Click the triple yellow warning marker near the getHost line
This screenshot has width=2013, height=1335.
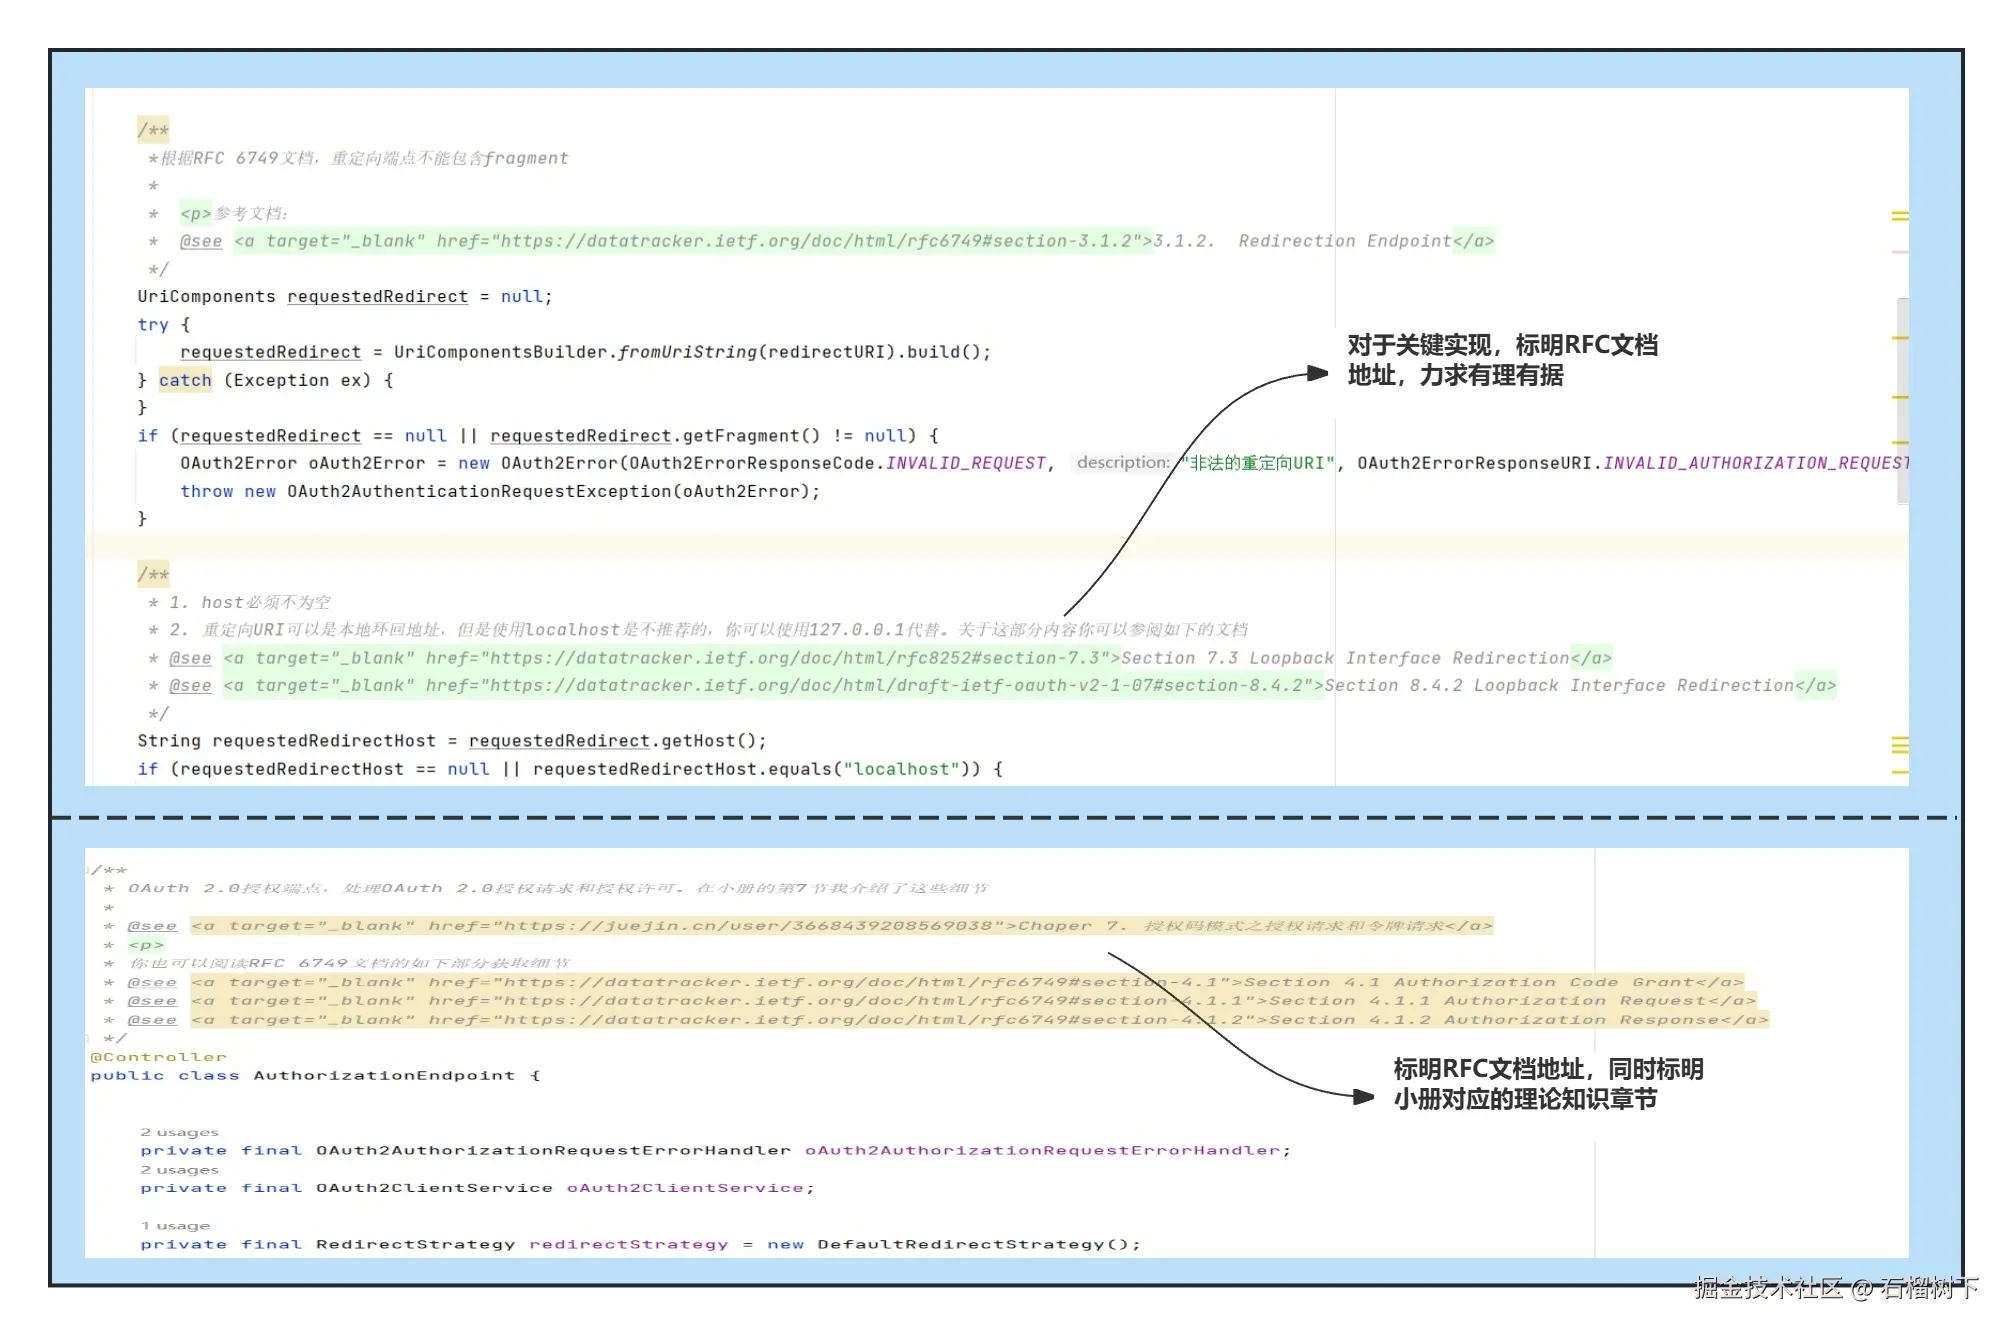1899,745
